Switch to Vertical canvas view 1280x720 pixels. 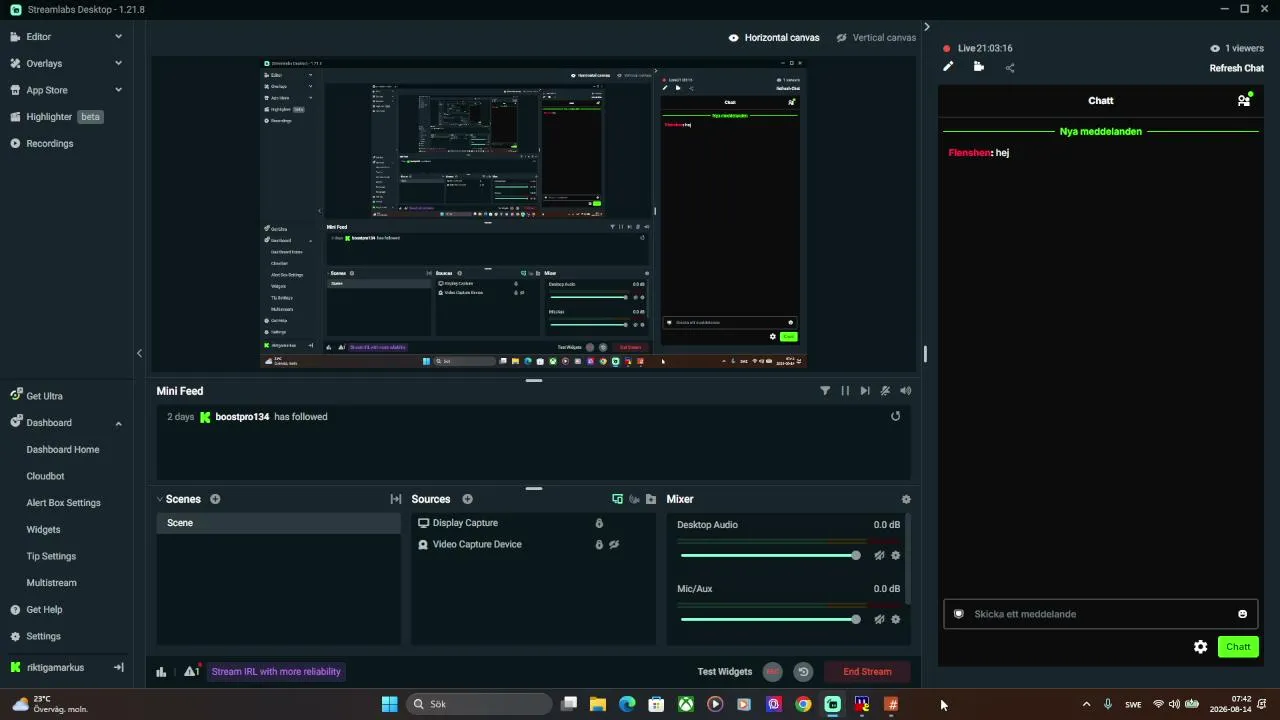876,38
